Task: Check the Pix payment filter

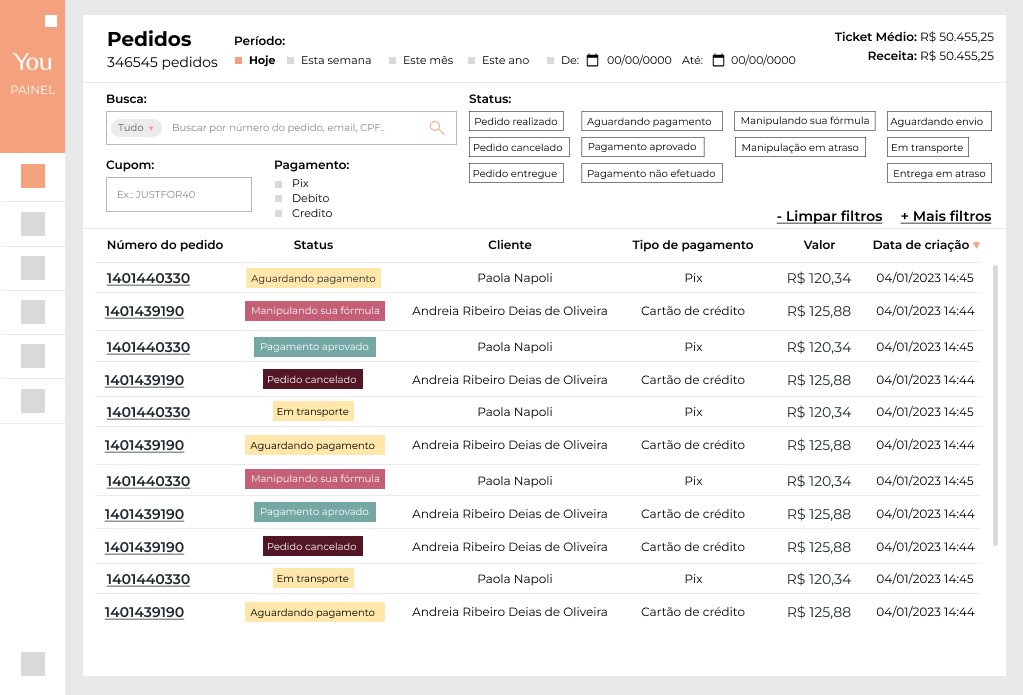Action: pyautogui.click(x=279, y=184)
